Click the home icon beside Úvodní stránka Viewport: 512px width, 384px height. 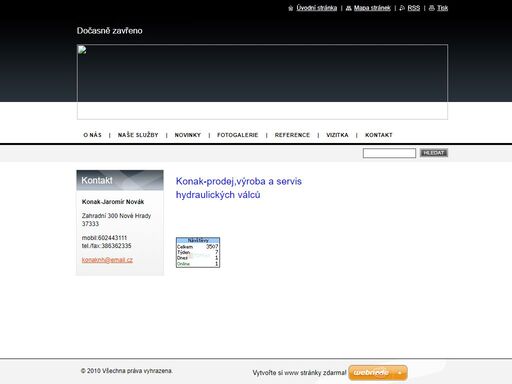pos(291,8)
